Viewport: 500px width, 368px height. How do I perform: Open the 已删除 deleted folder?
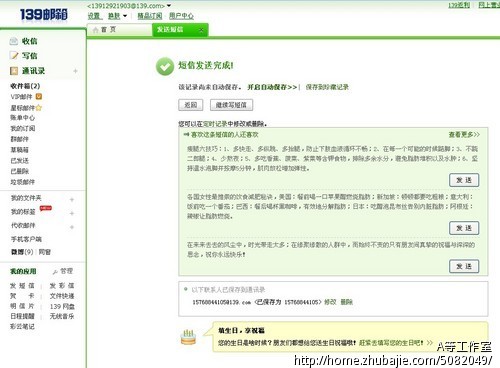19,171
